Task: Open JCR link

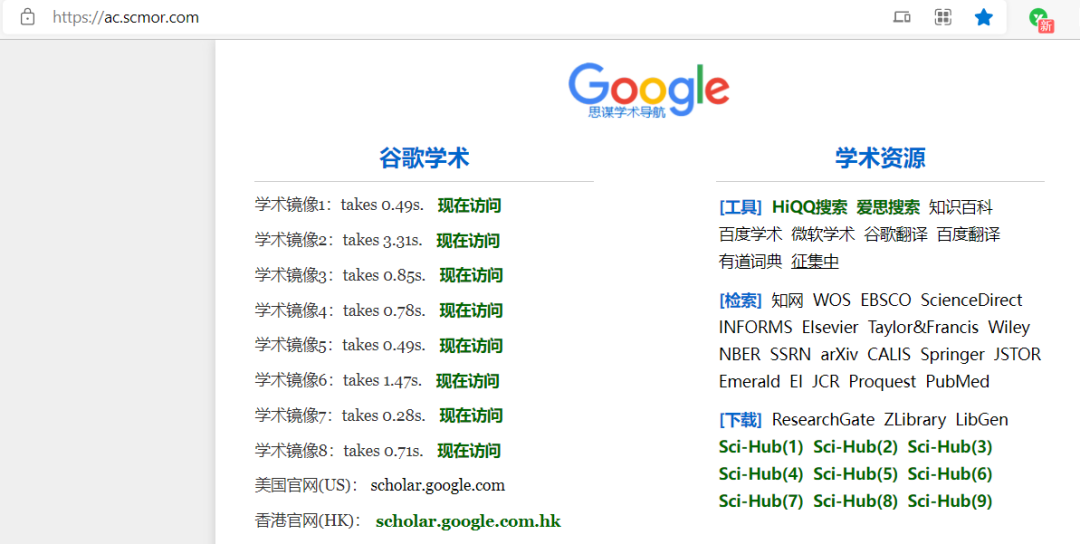Action: point(826,381)
